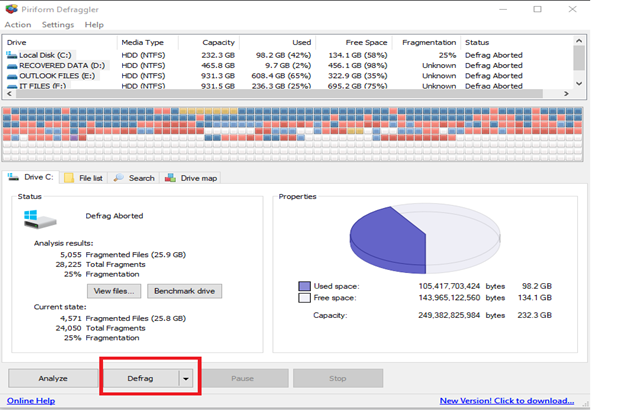This screenshot has height=410, width=623.
Task: Click the 28,225 Total Fragments line
Action: click(100, 265)
